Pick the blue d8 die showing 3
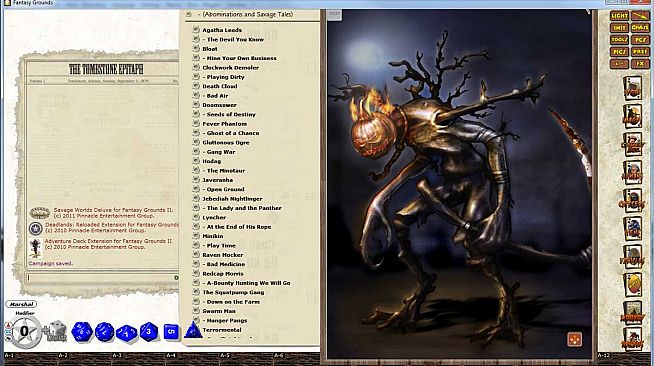Image resolution: width=654 pixels, height=366 pixels. tap(149, 332)
